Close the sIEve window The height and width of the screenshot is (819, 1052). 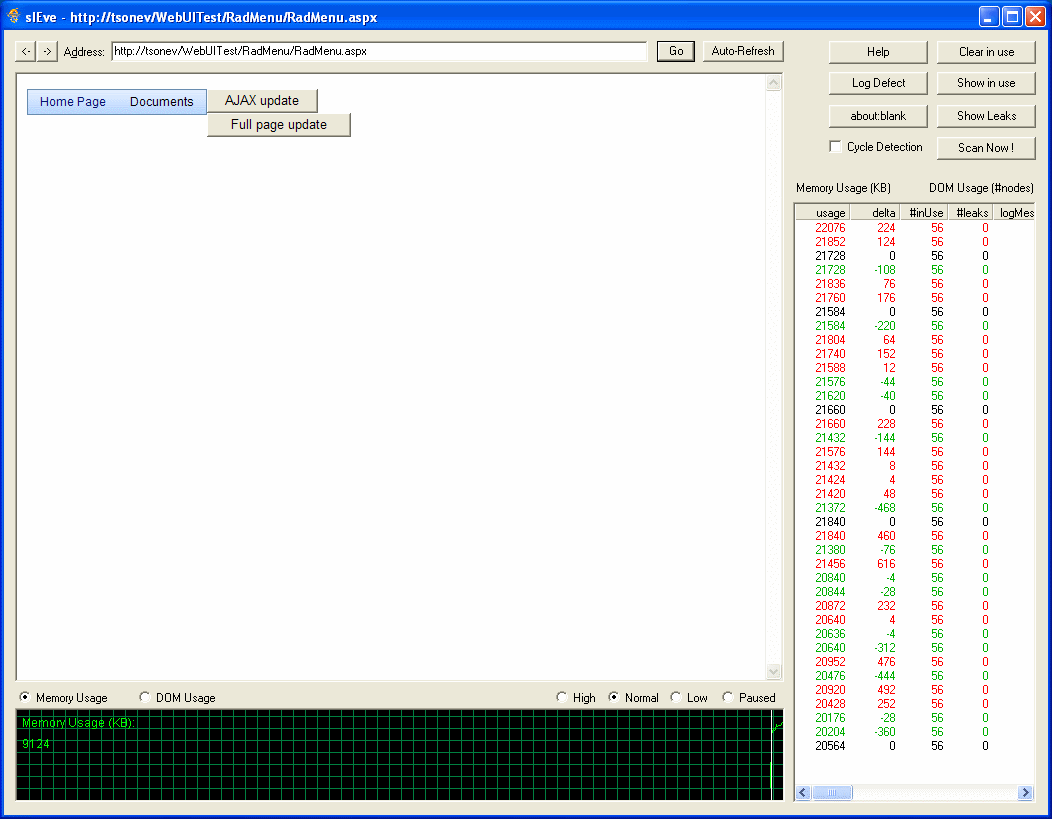1035,17
